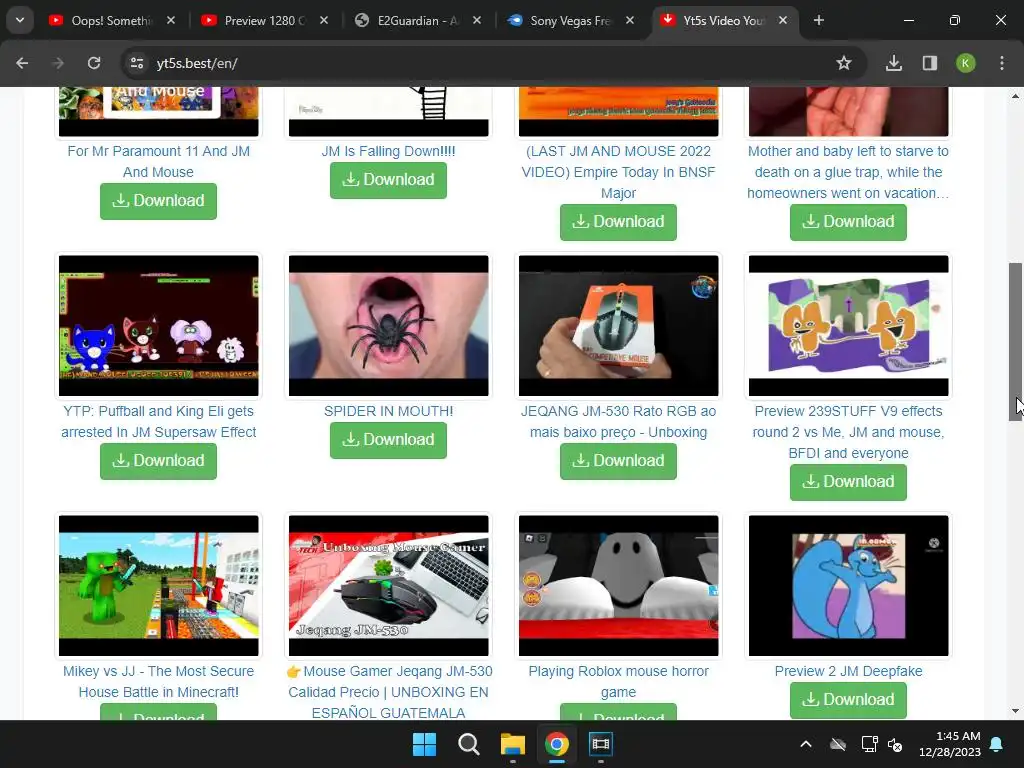Go forward in browser history
Screen dimensions: 1024x768
point(58,63)
